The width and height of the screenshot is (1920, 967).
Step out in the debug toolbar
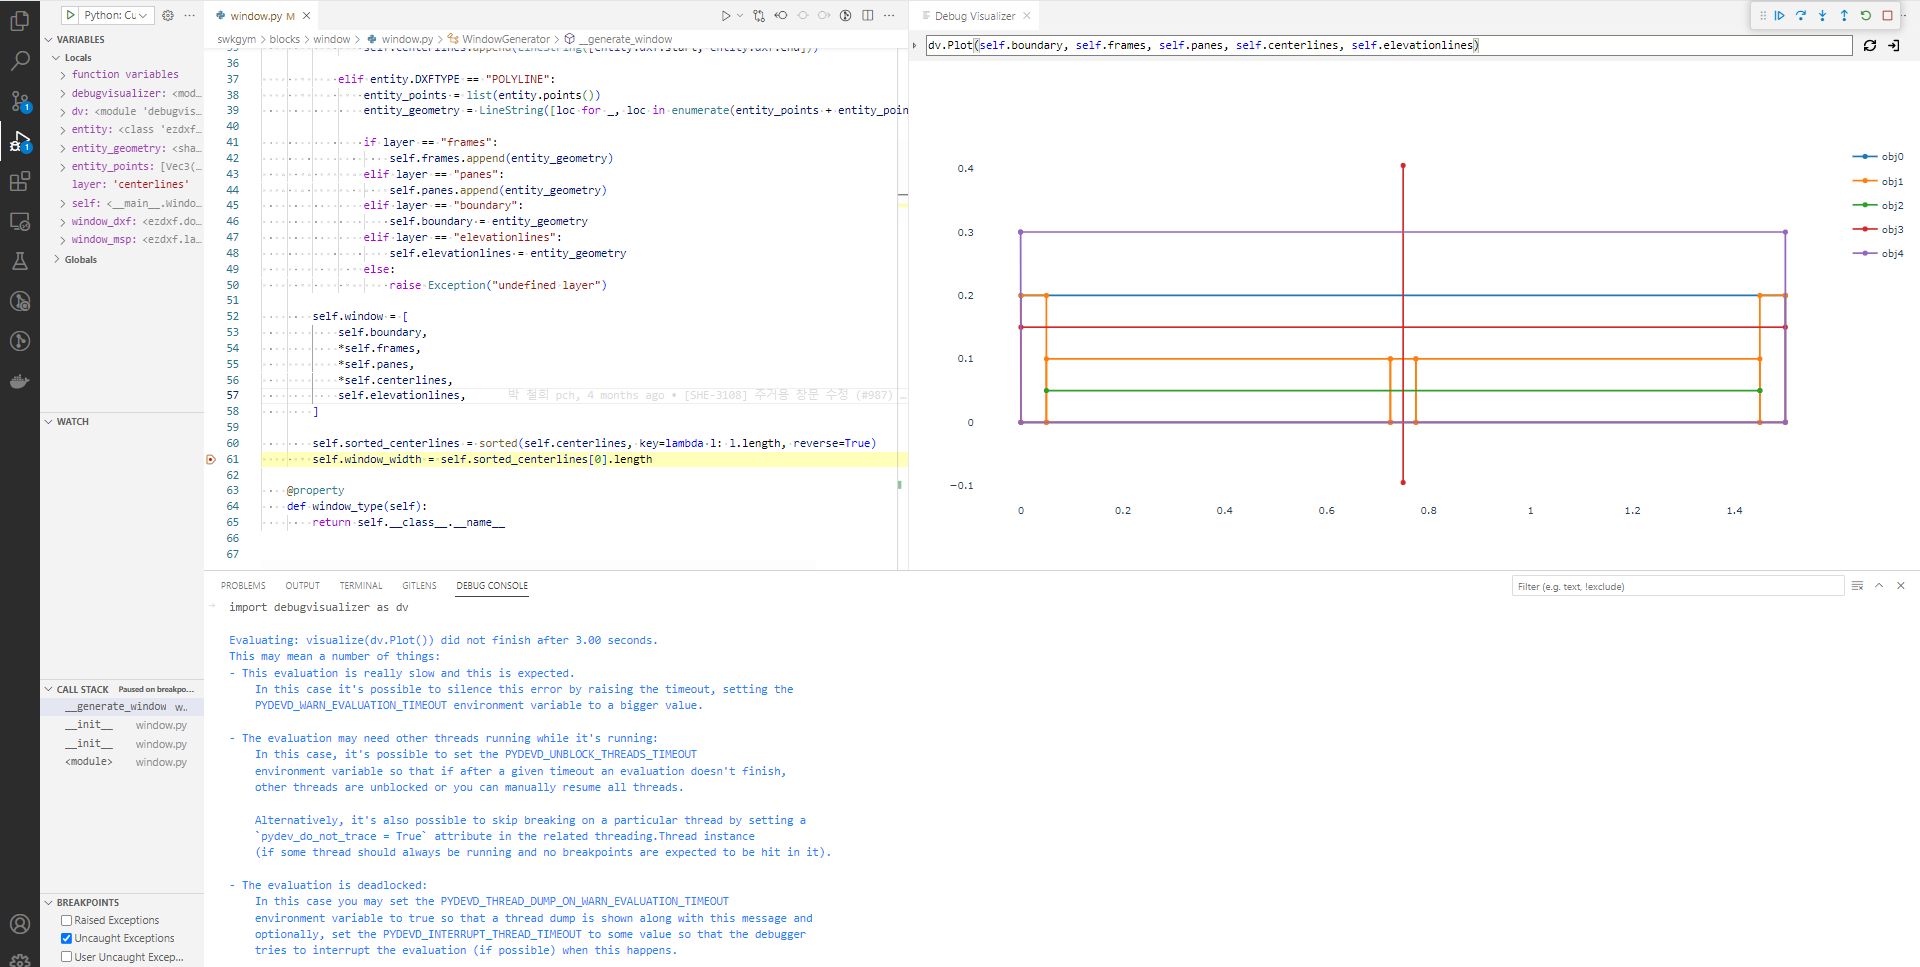[x=1844, y=15]
